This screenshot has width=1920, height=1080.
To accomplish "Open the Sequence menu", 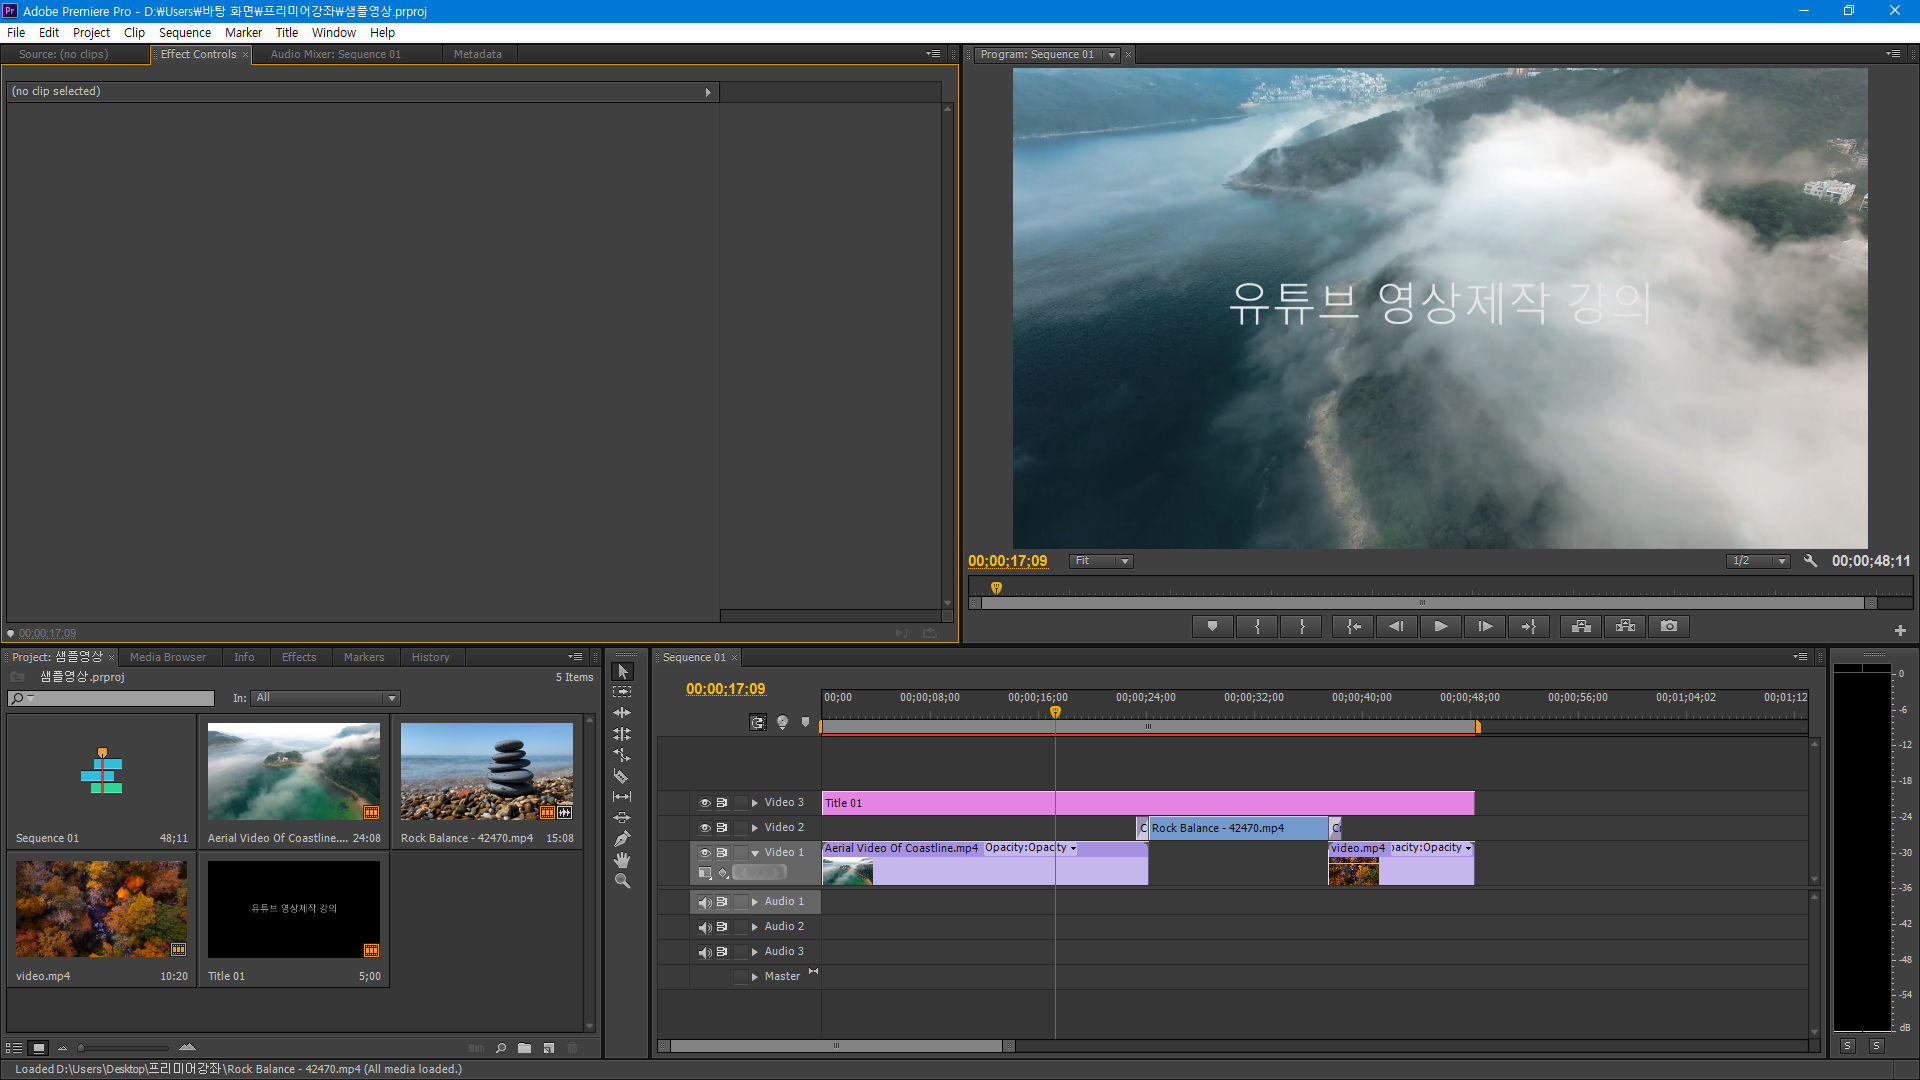I will pos(184,33).
